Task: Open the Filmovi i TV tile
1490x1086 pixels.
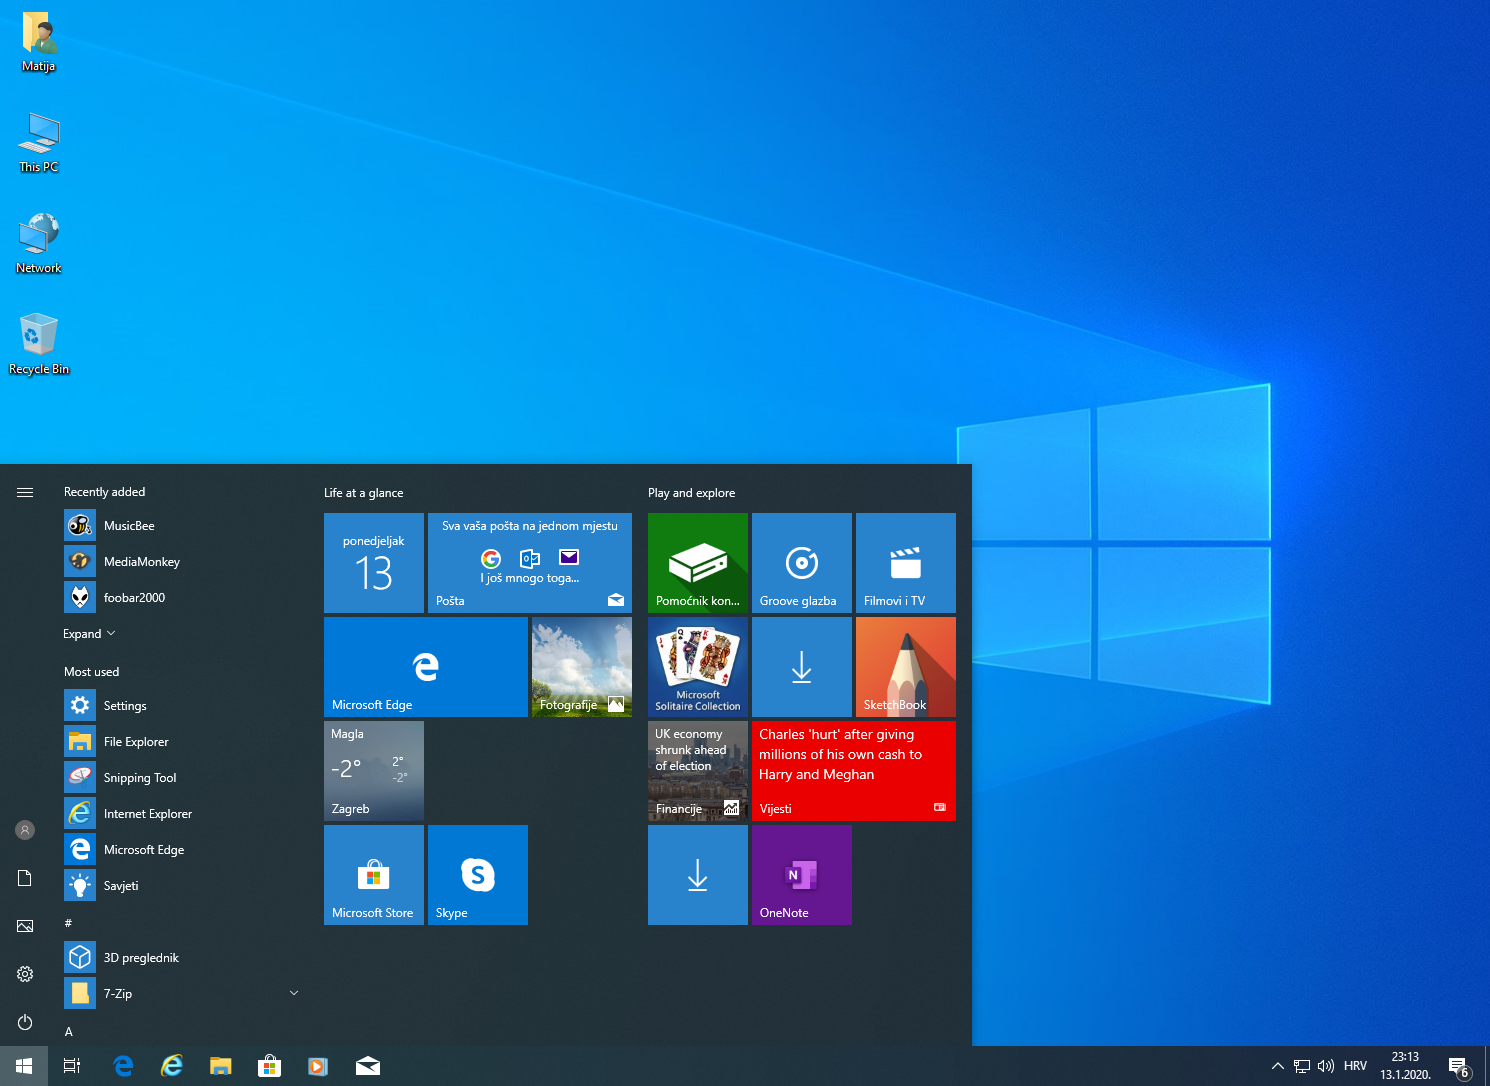Action: 906,563
